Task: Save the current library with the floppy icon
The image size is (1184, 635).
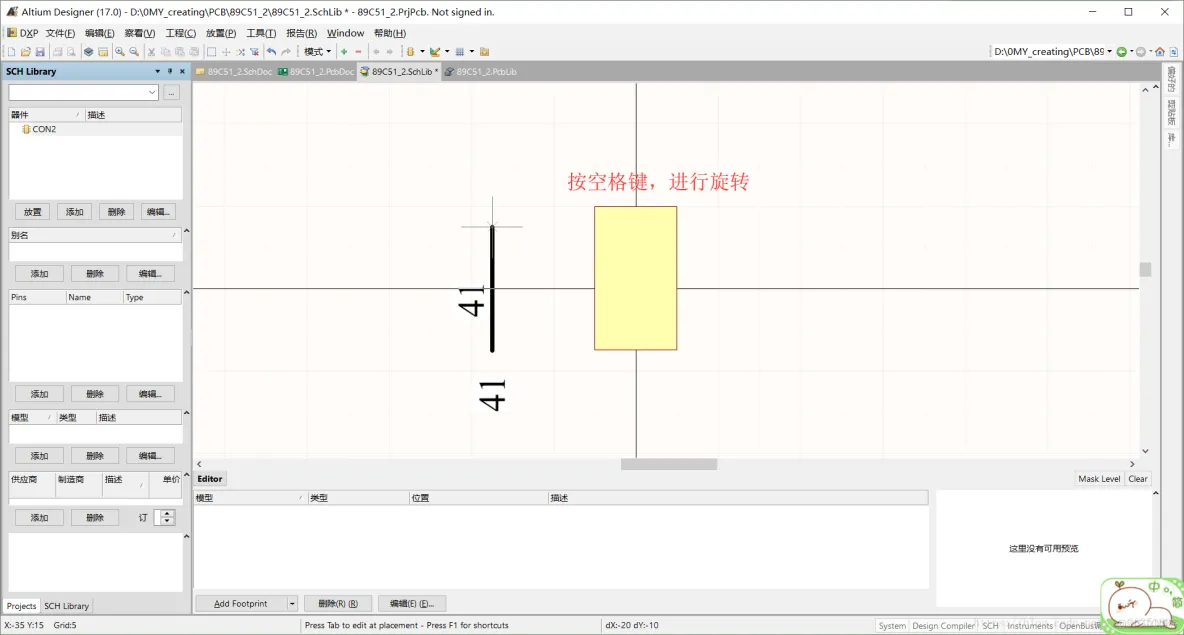Action: pos(40,52)
